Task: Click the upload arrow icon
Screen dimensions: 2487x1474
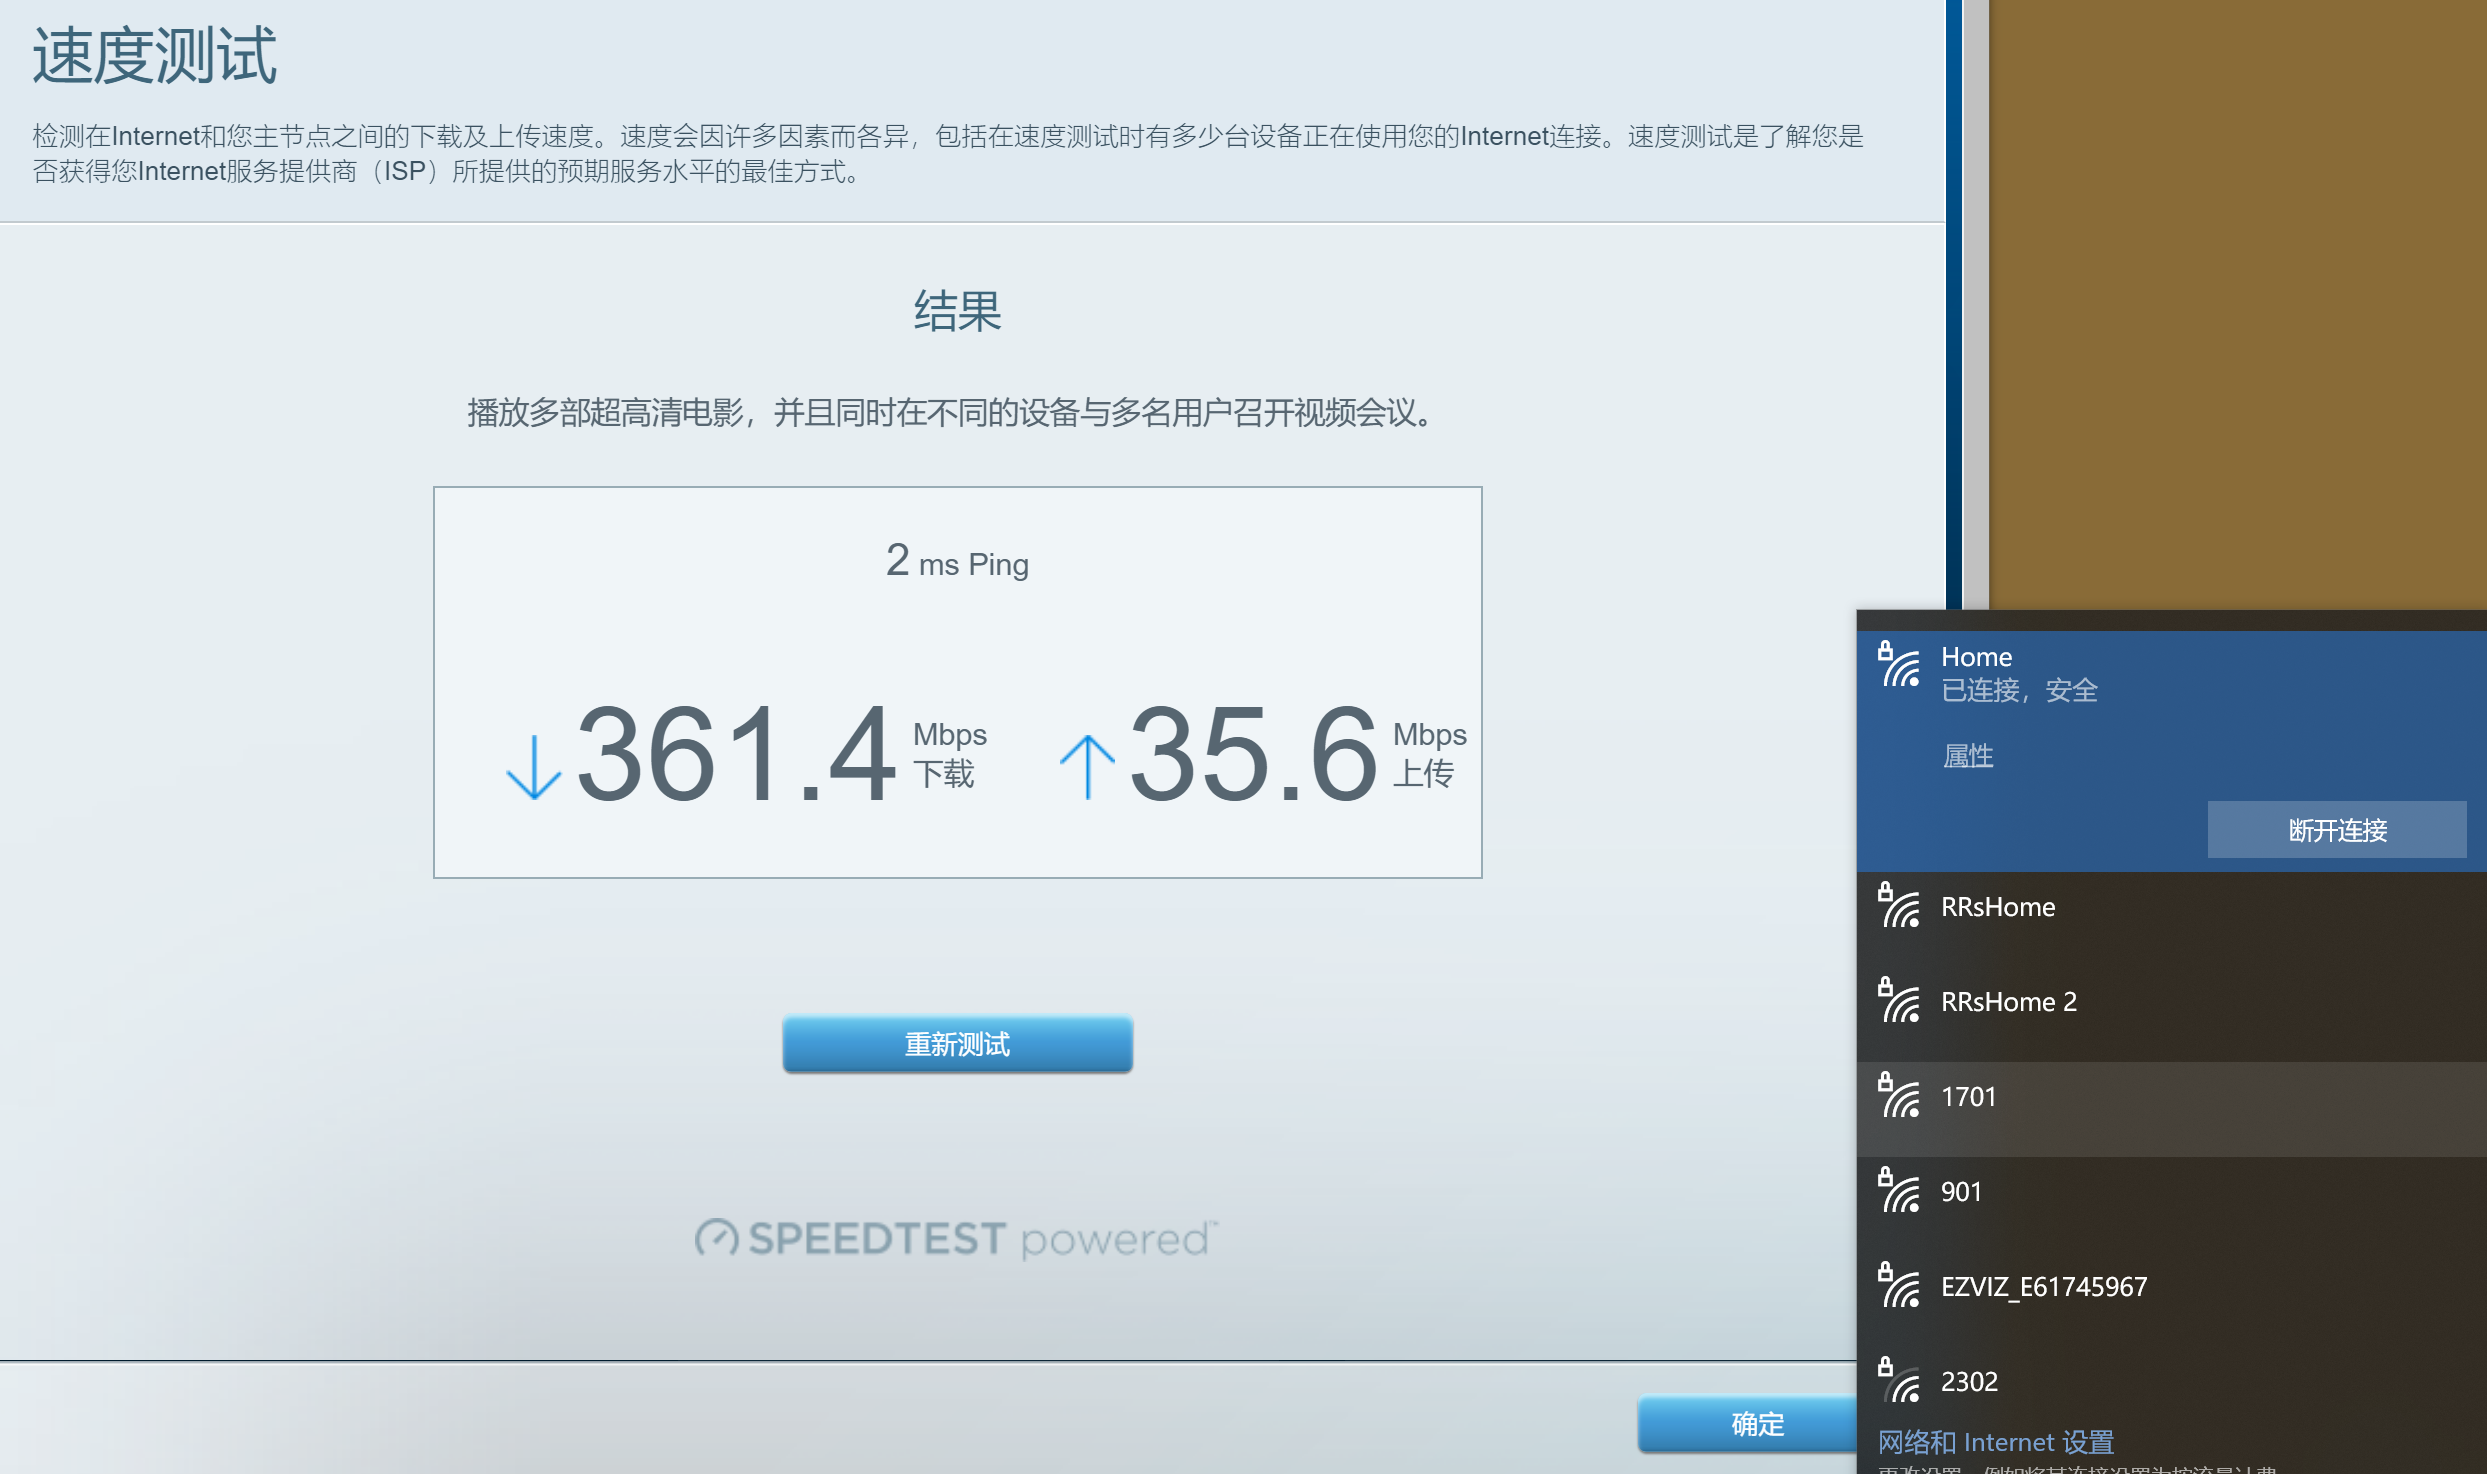Action: click(1087, 768)
